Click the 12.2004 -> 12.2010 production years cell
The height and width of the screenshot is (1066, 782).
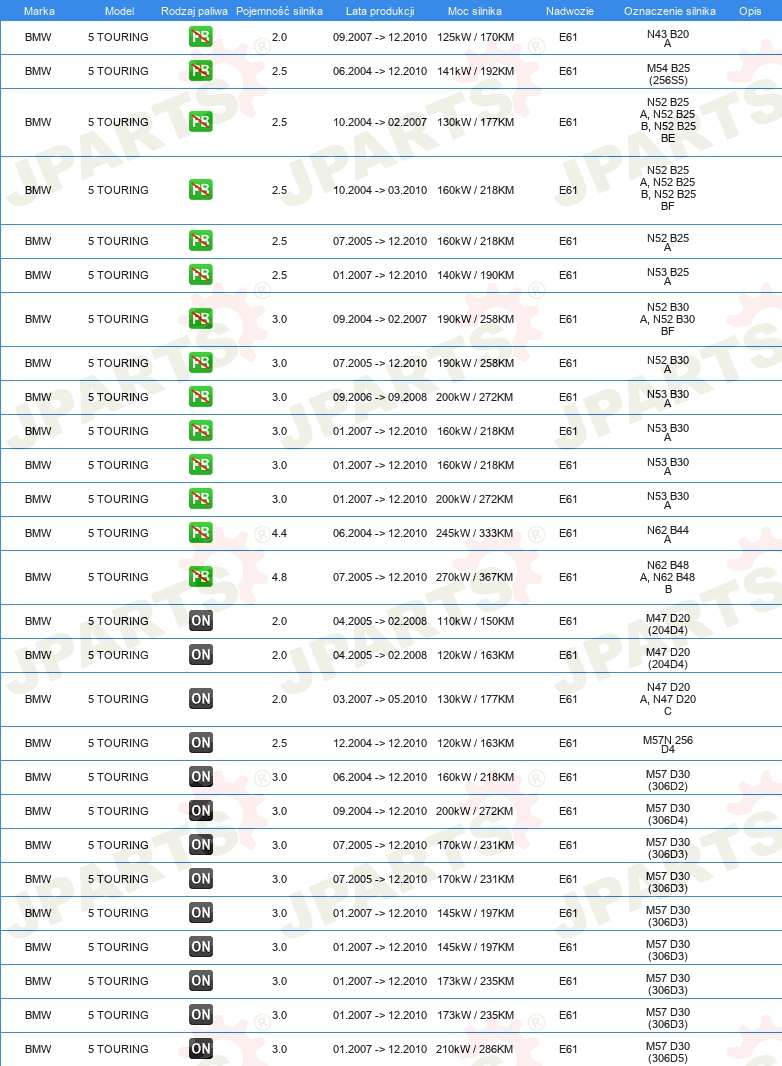tap(380, 743)
